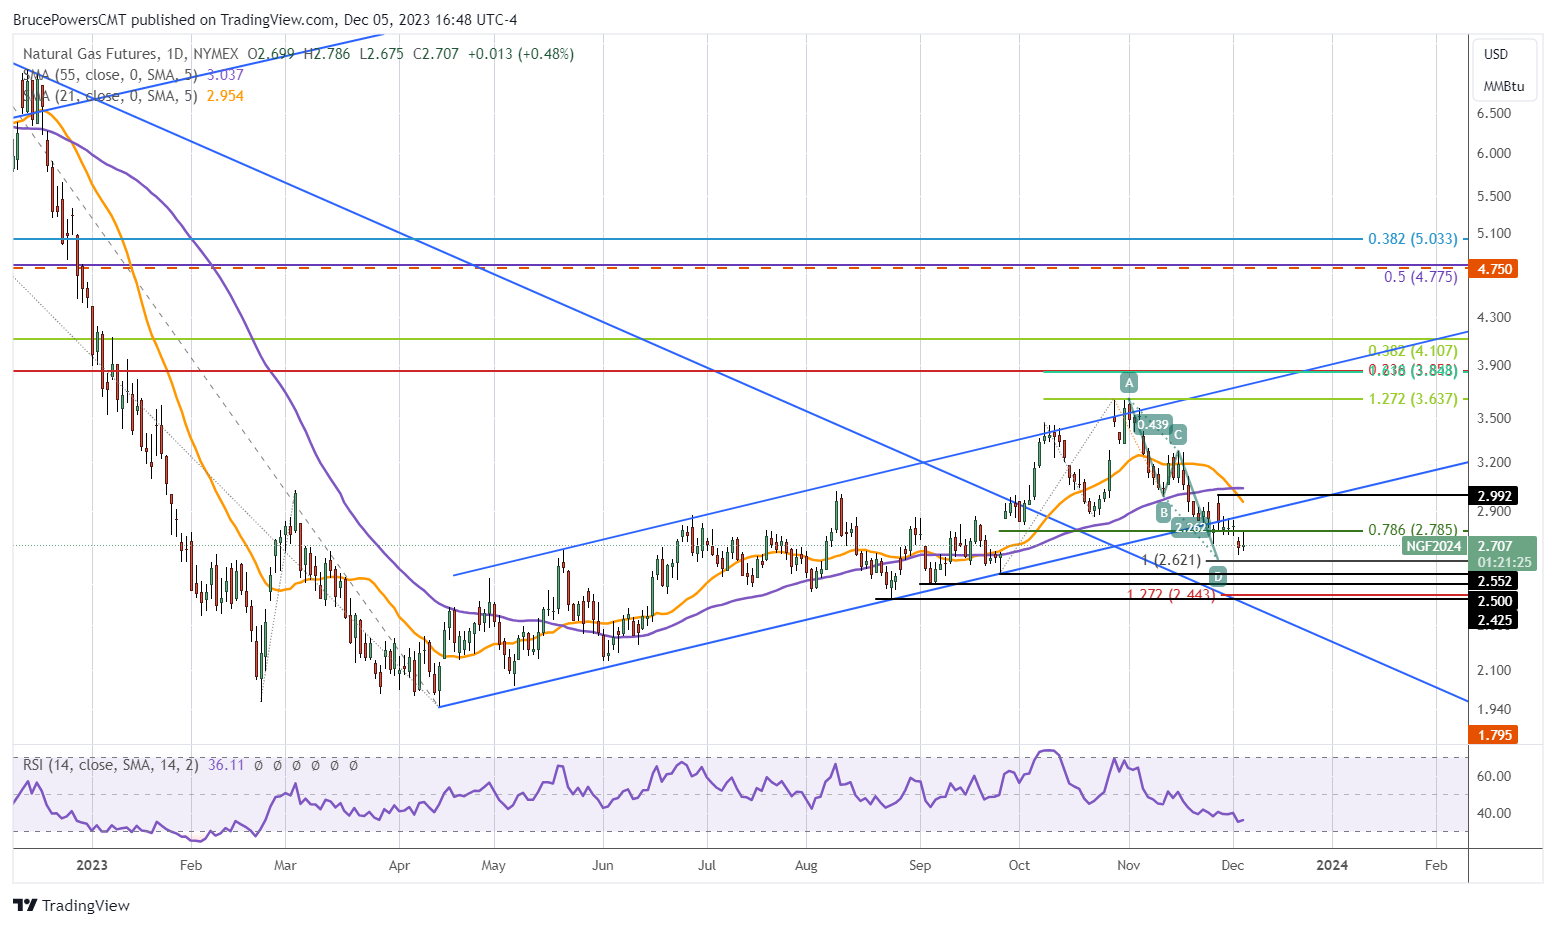The width and height of the screenshot is (1556, 927).
Task: Click the USD currency label
Action: (1496, 54)
